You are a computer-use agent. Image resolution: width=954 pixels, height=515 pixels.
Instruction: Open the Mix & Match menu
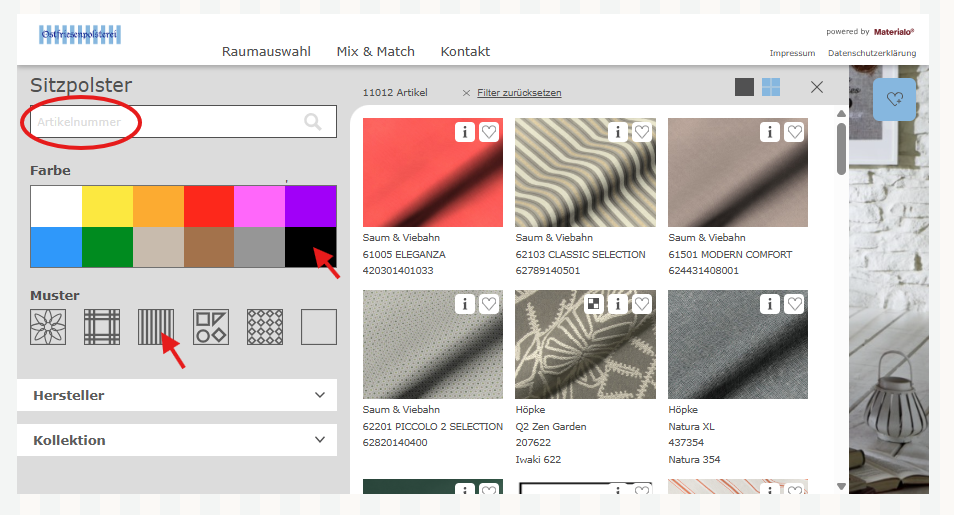(x=375, y=52)
